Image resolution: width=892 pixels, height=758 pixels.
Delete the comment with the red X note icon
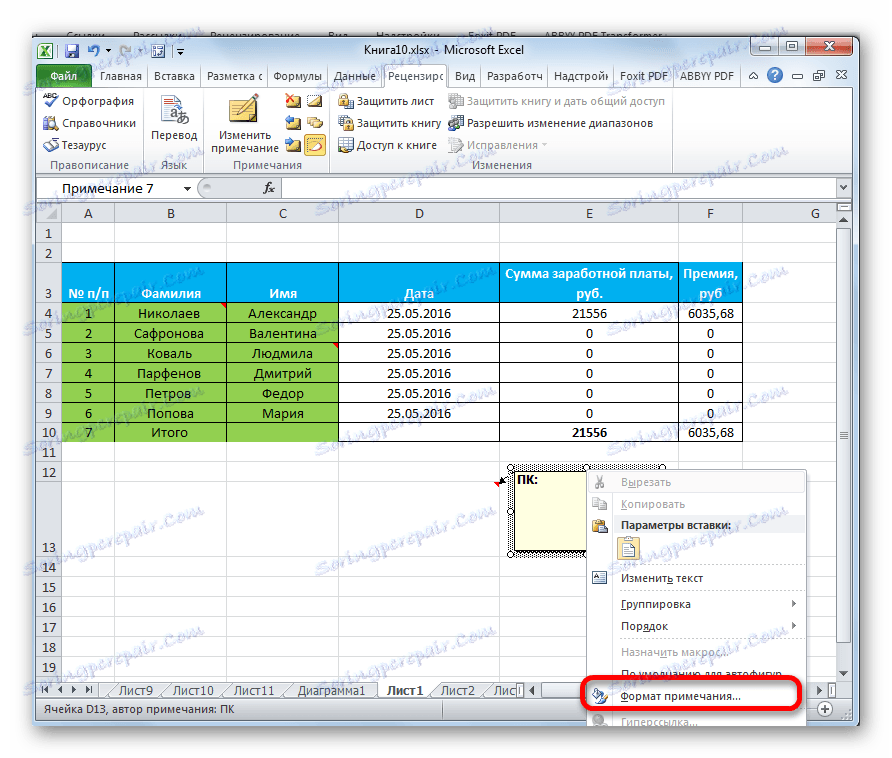[292, 101]
